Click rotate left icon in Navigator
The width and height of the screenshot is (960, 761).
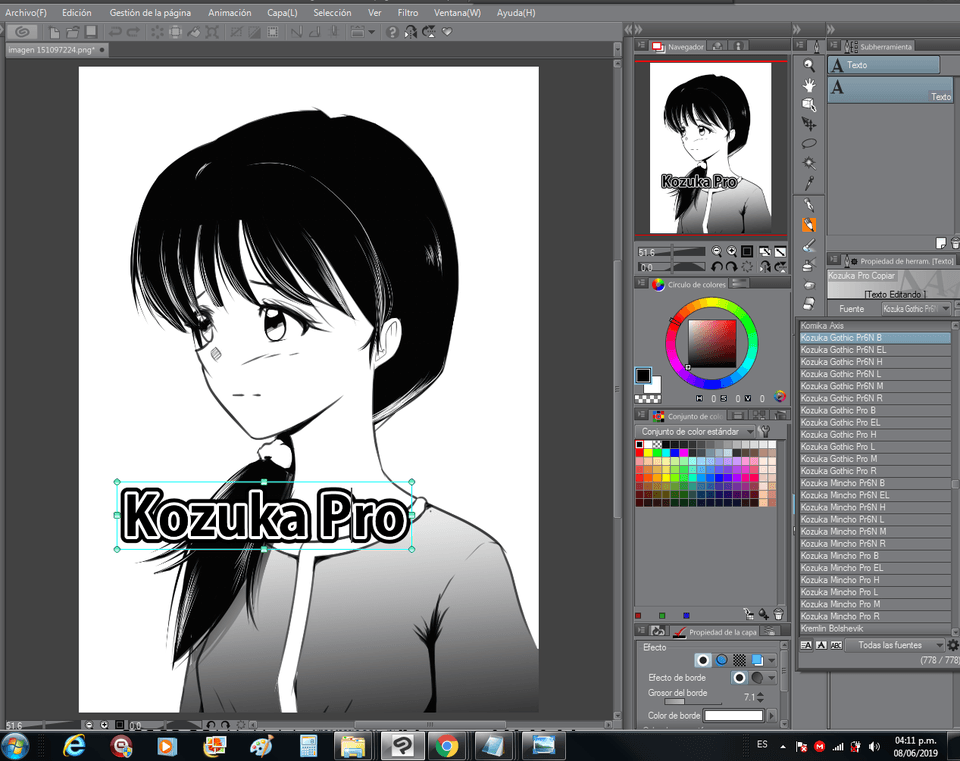tap(717, 267)
